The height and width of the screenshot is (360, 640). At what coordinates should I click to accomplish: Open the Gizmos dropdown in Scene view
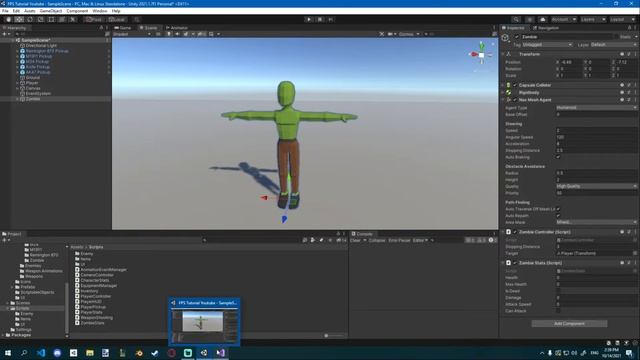point(409,34)
